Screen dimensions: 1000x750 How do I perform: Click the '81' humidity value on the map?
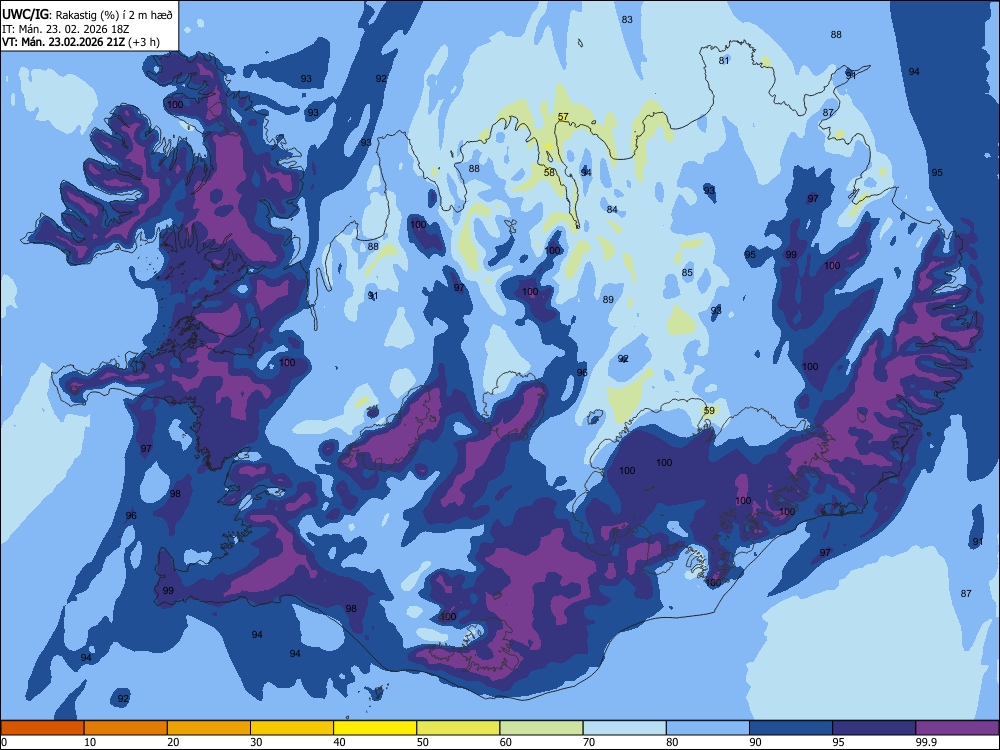tap(724, 61)
